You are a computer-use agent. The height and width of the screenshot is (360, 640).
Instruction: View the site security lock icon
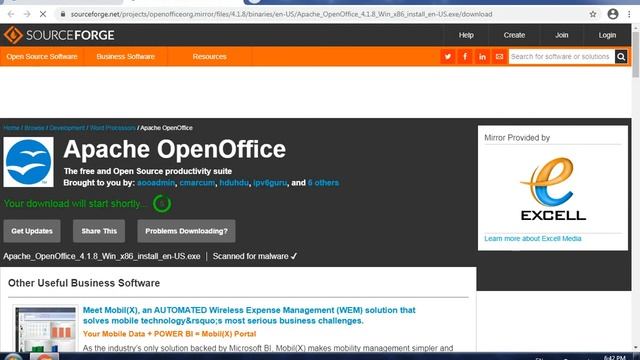(62, 14)
